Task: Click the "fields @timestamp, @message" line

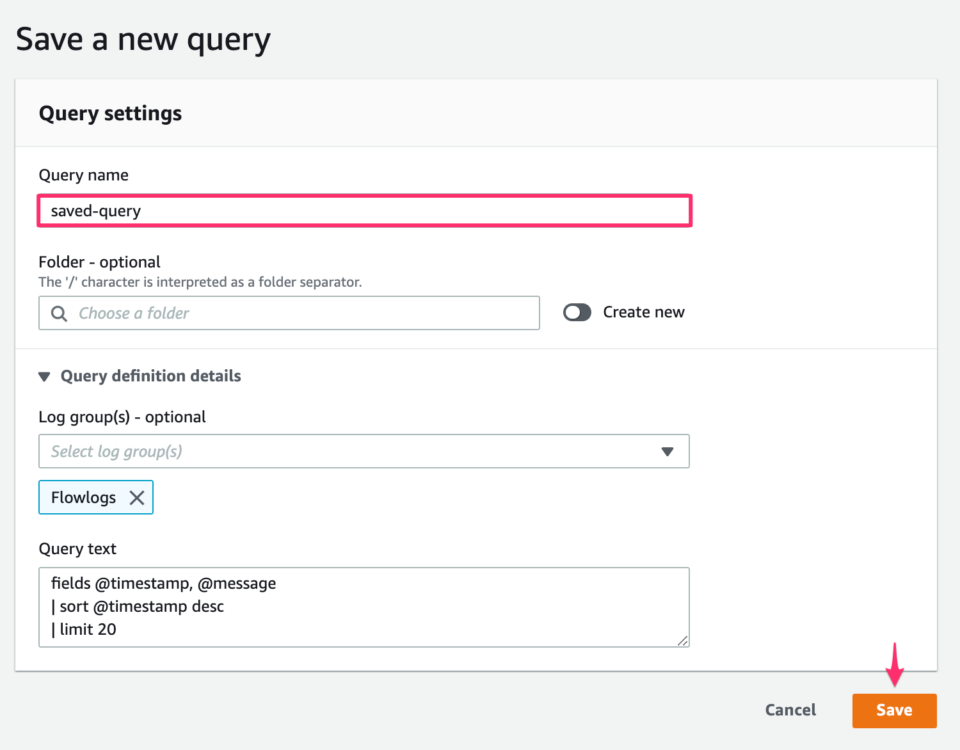Action: point(163,583)
